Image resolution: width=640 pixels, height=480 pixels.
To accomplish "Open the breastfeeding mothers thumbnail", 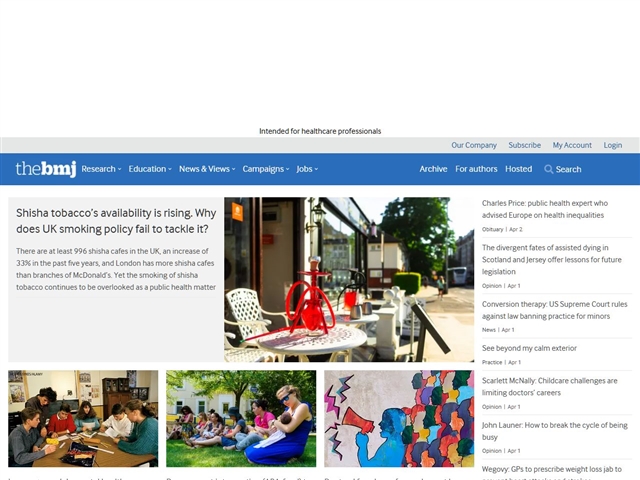I will point(241,418).
